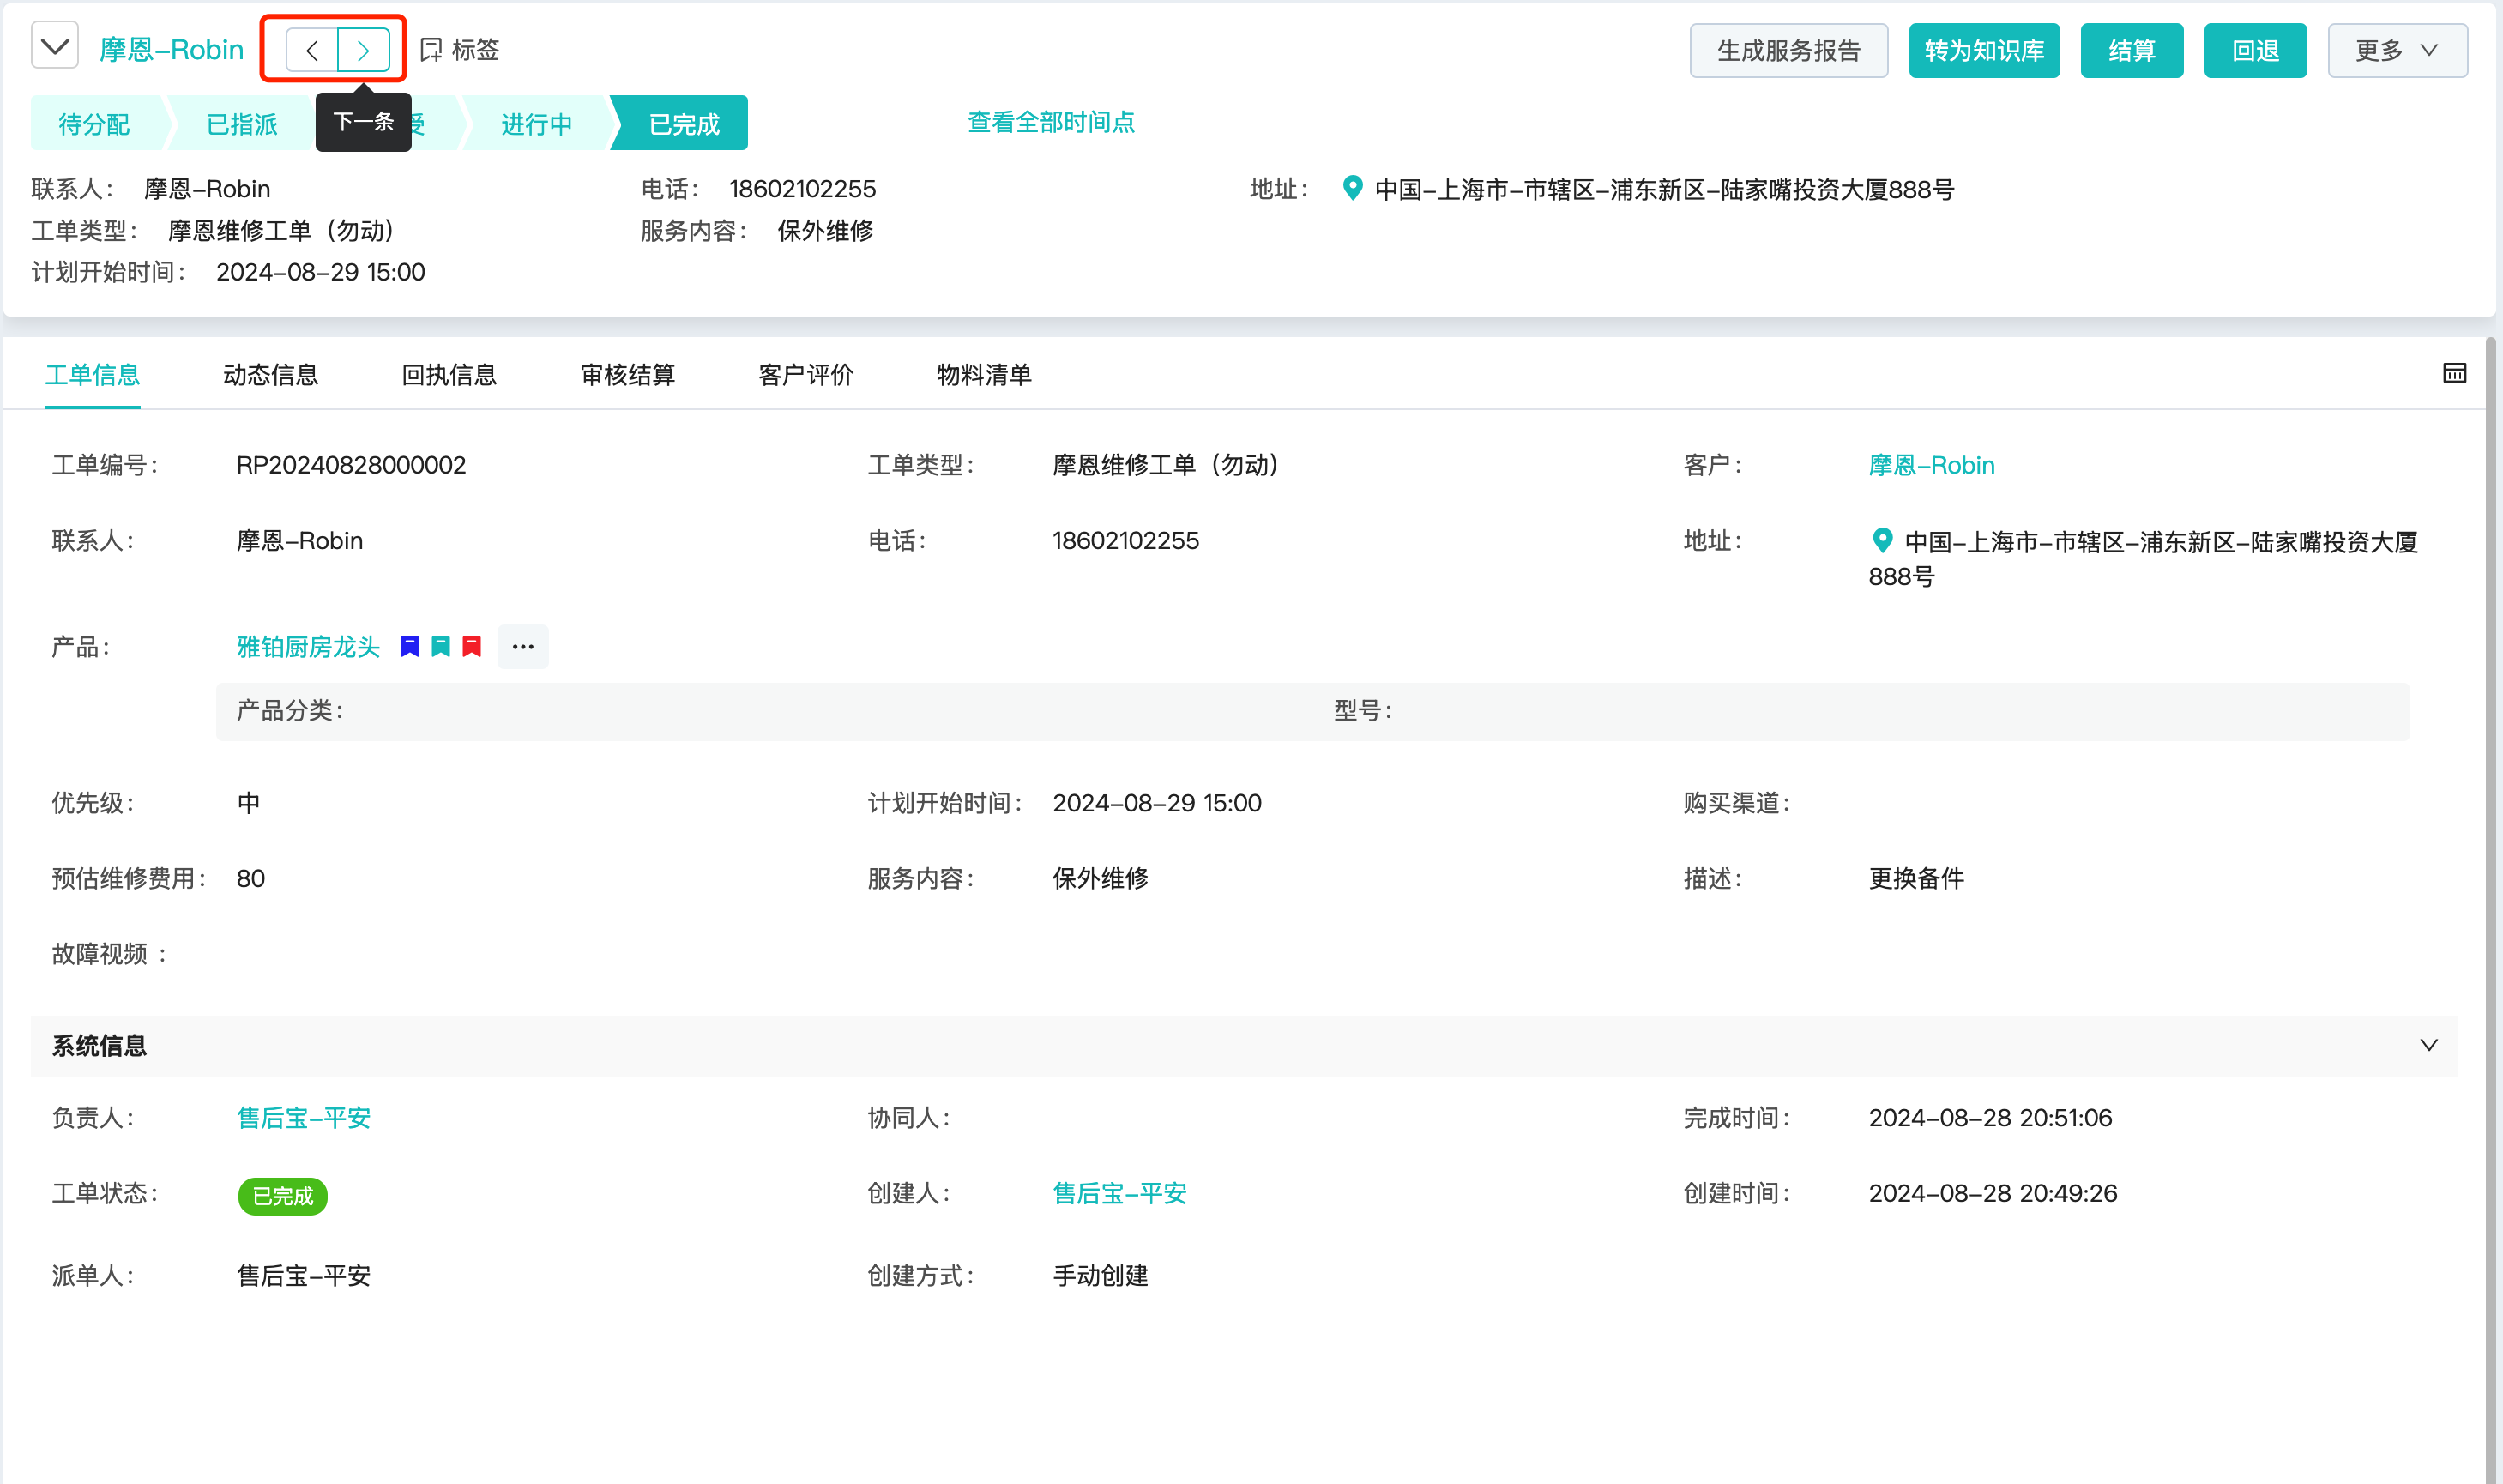Go to the previous work order arrow

click(x=312, y=50)
